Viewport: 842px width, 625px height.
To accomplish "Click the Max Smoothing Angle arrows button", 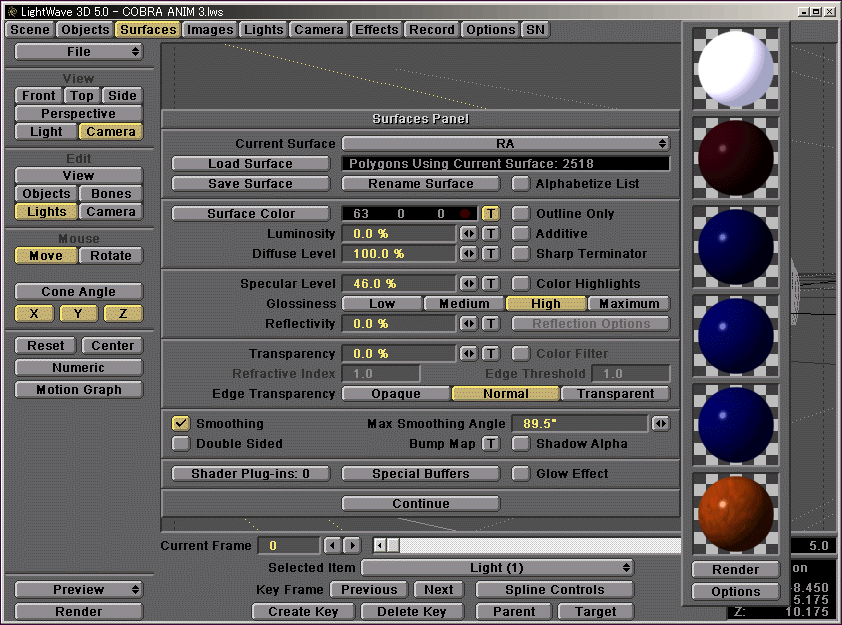I will click(660, 424).
